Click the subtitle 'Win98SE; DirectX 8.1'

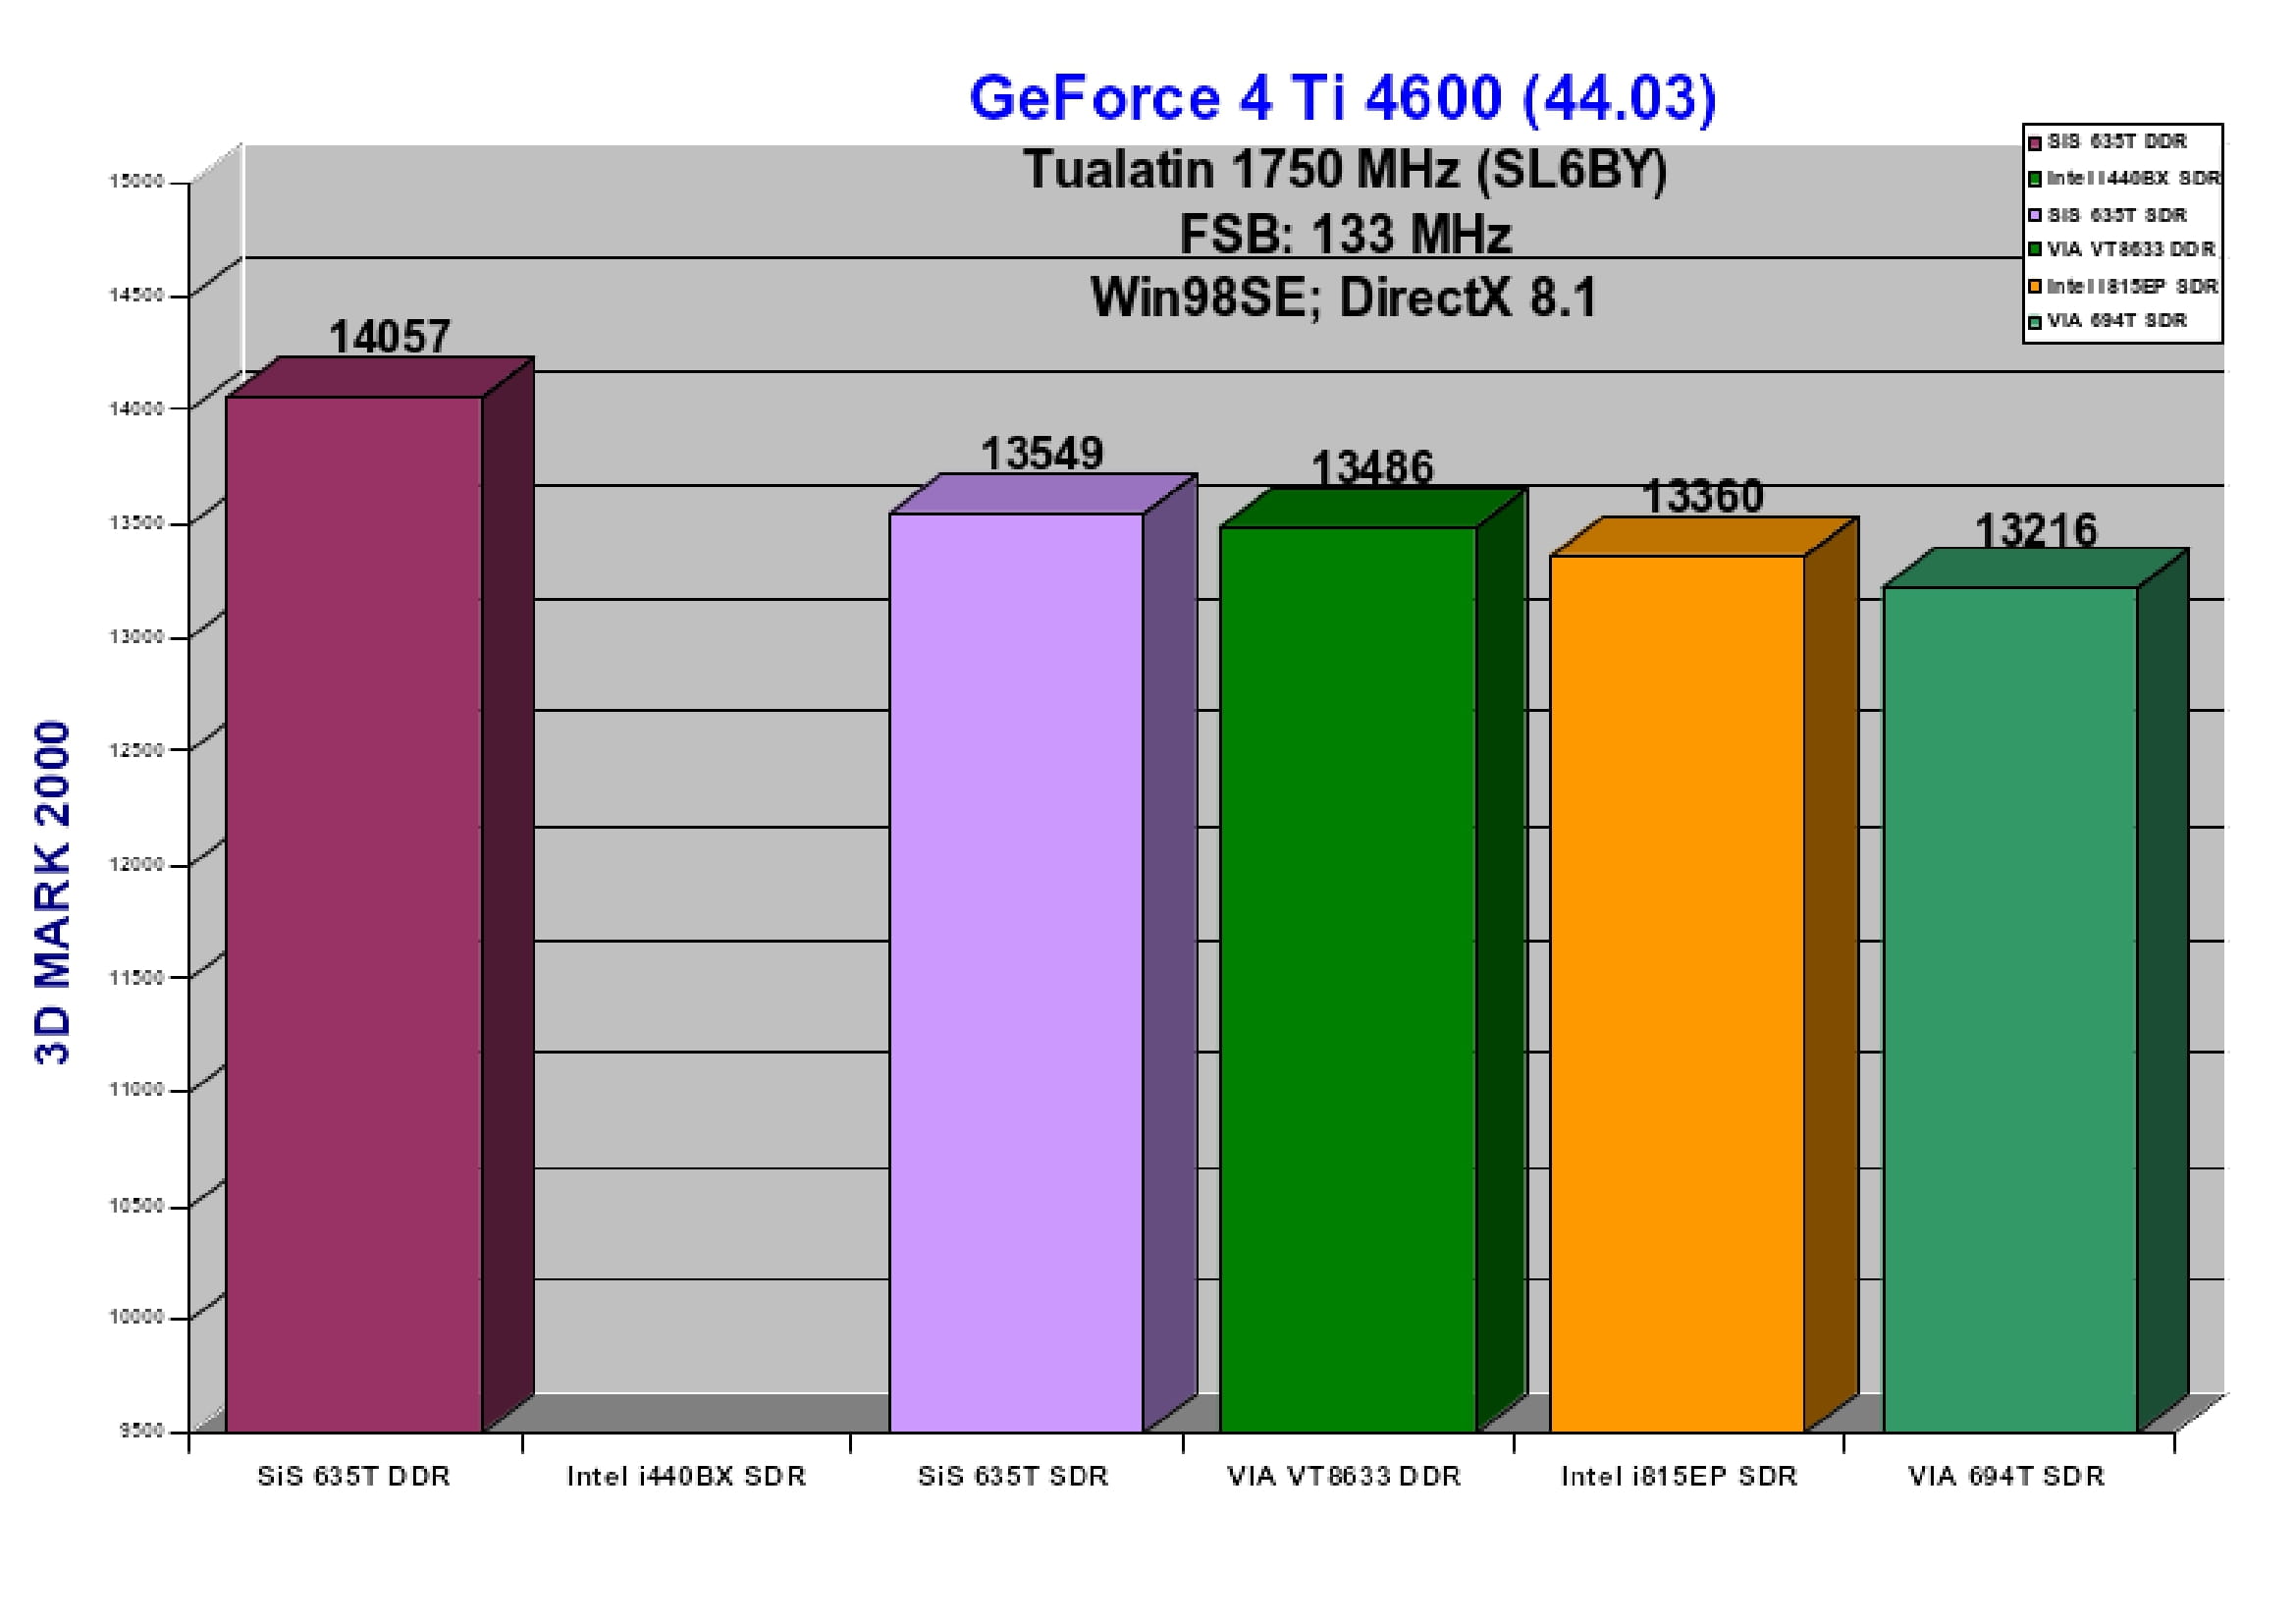tap(1344, 298)
